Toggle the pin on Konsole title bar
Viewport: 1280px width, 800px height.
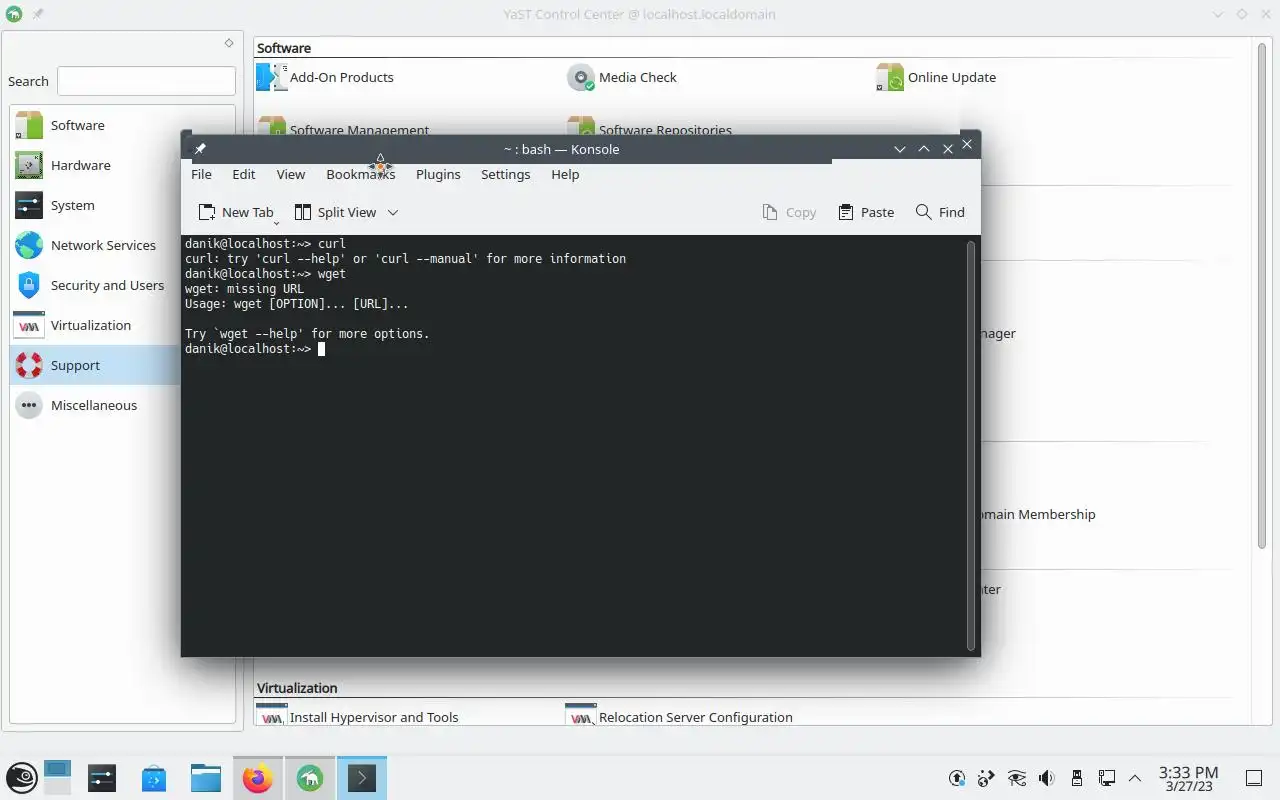pos(200,149)
